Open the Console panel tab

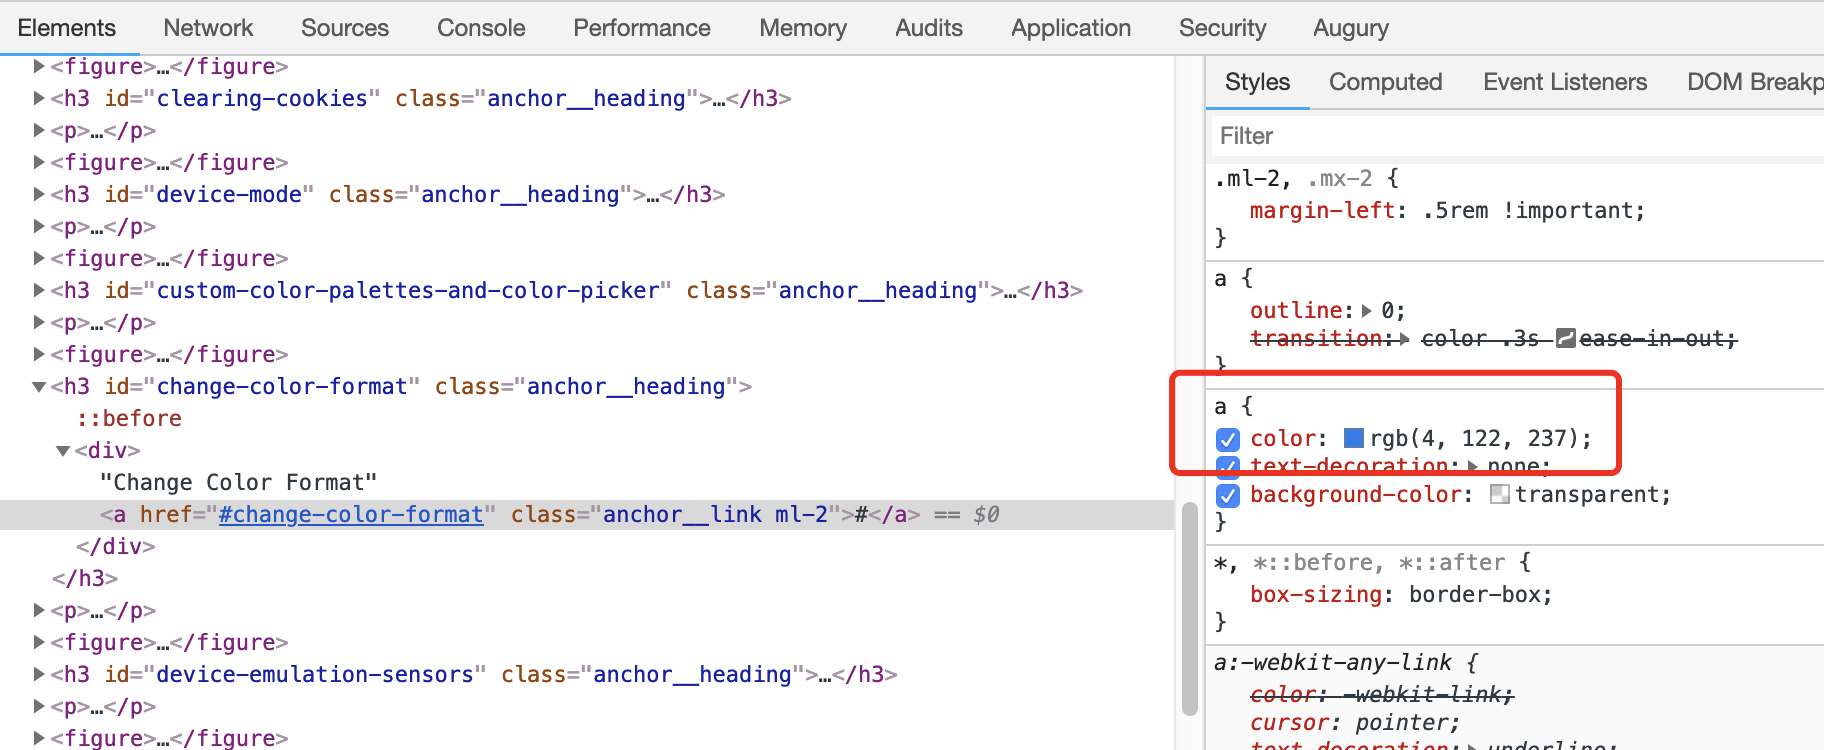[x=481, y=28]
